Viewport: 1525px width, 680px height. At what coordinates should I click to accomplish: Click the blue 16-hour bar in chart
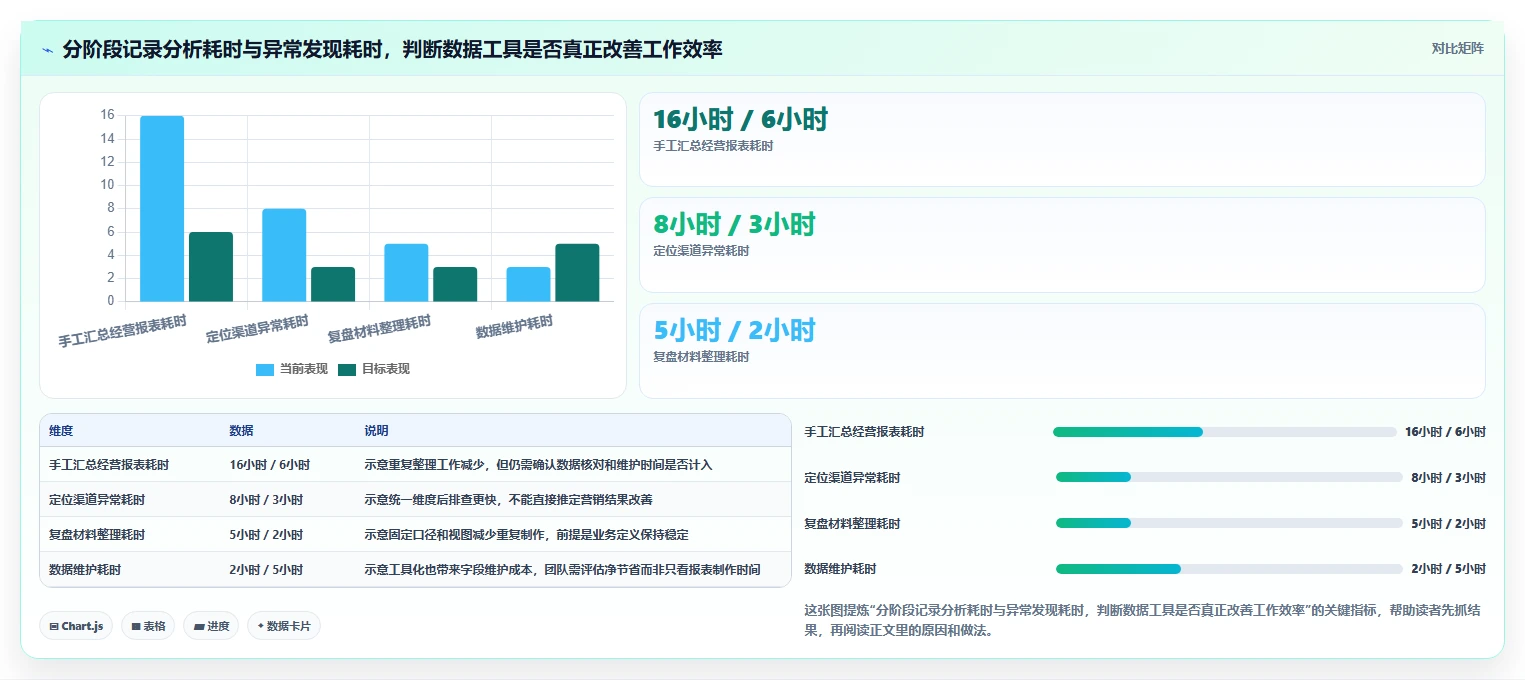(162, 208)
